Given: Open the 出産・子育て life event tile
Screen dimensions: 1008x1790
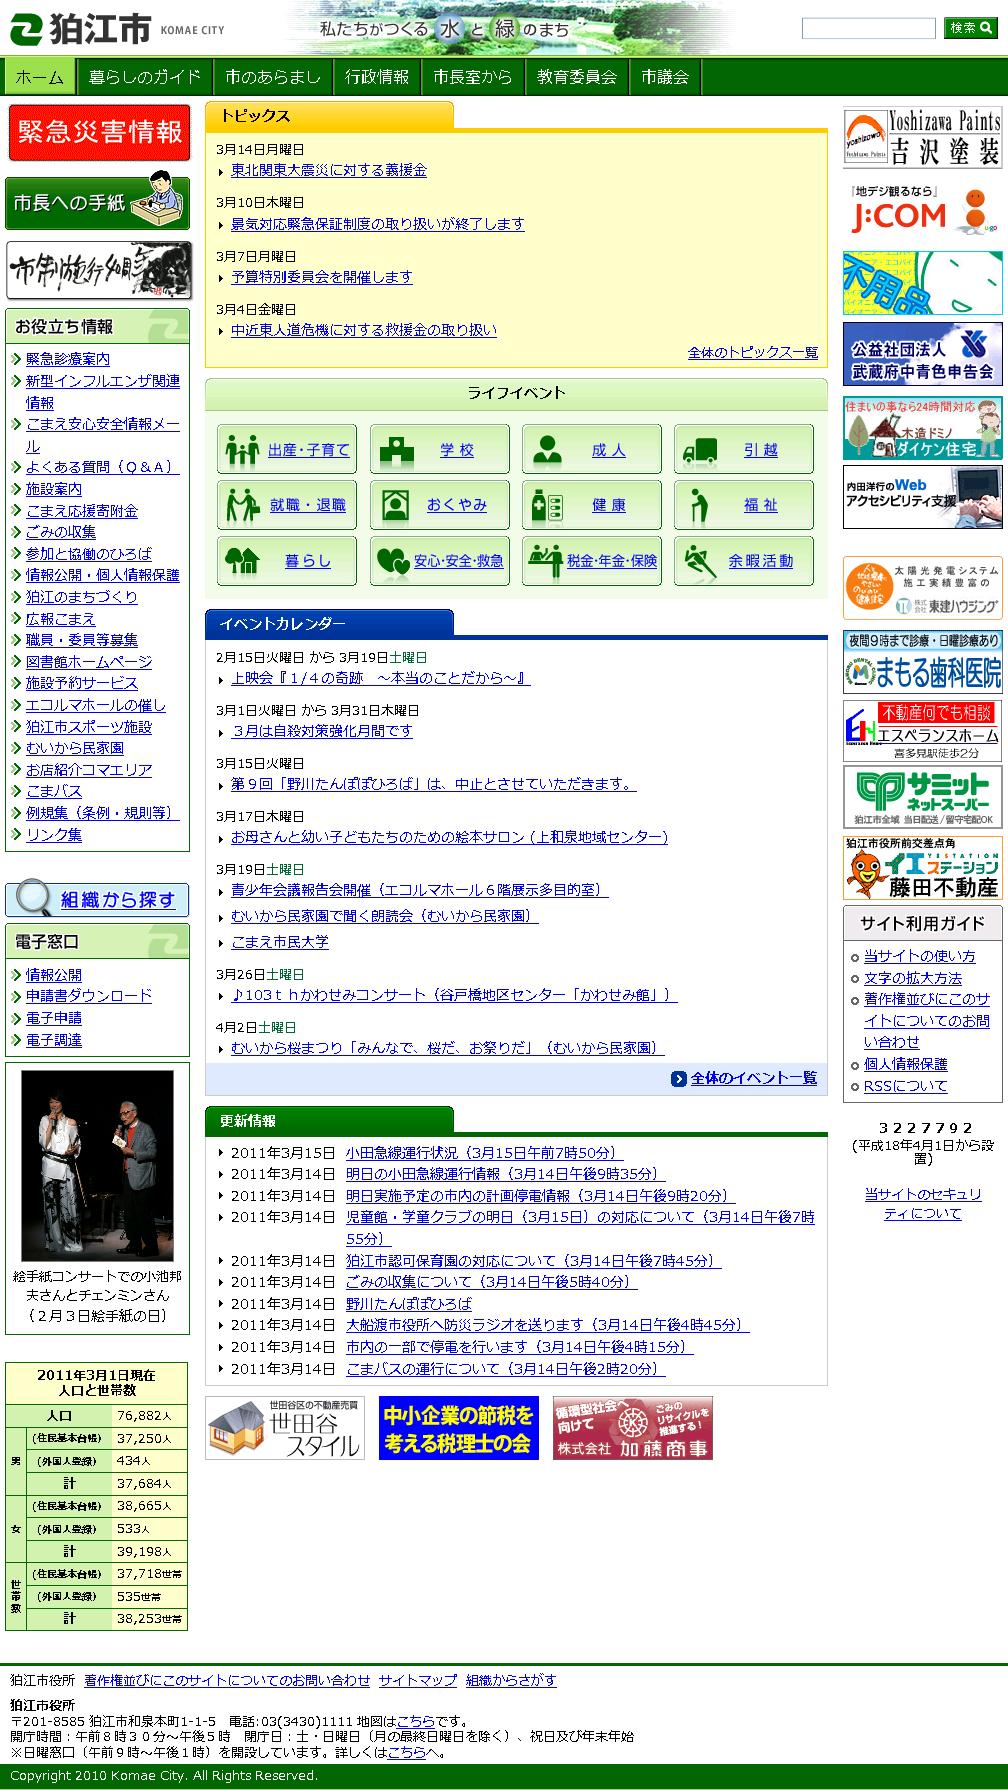Looking at the screenshot, I should [x=287, y=449].
